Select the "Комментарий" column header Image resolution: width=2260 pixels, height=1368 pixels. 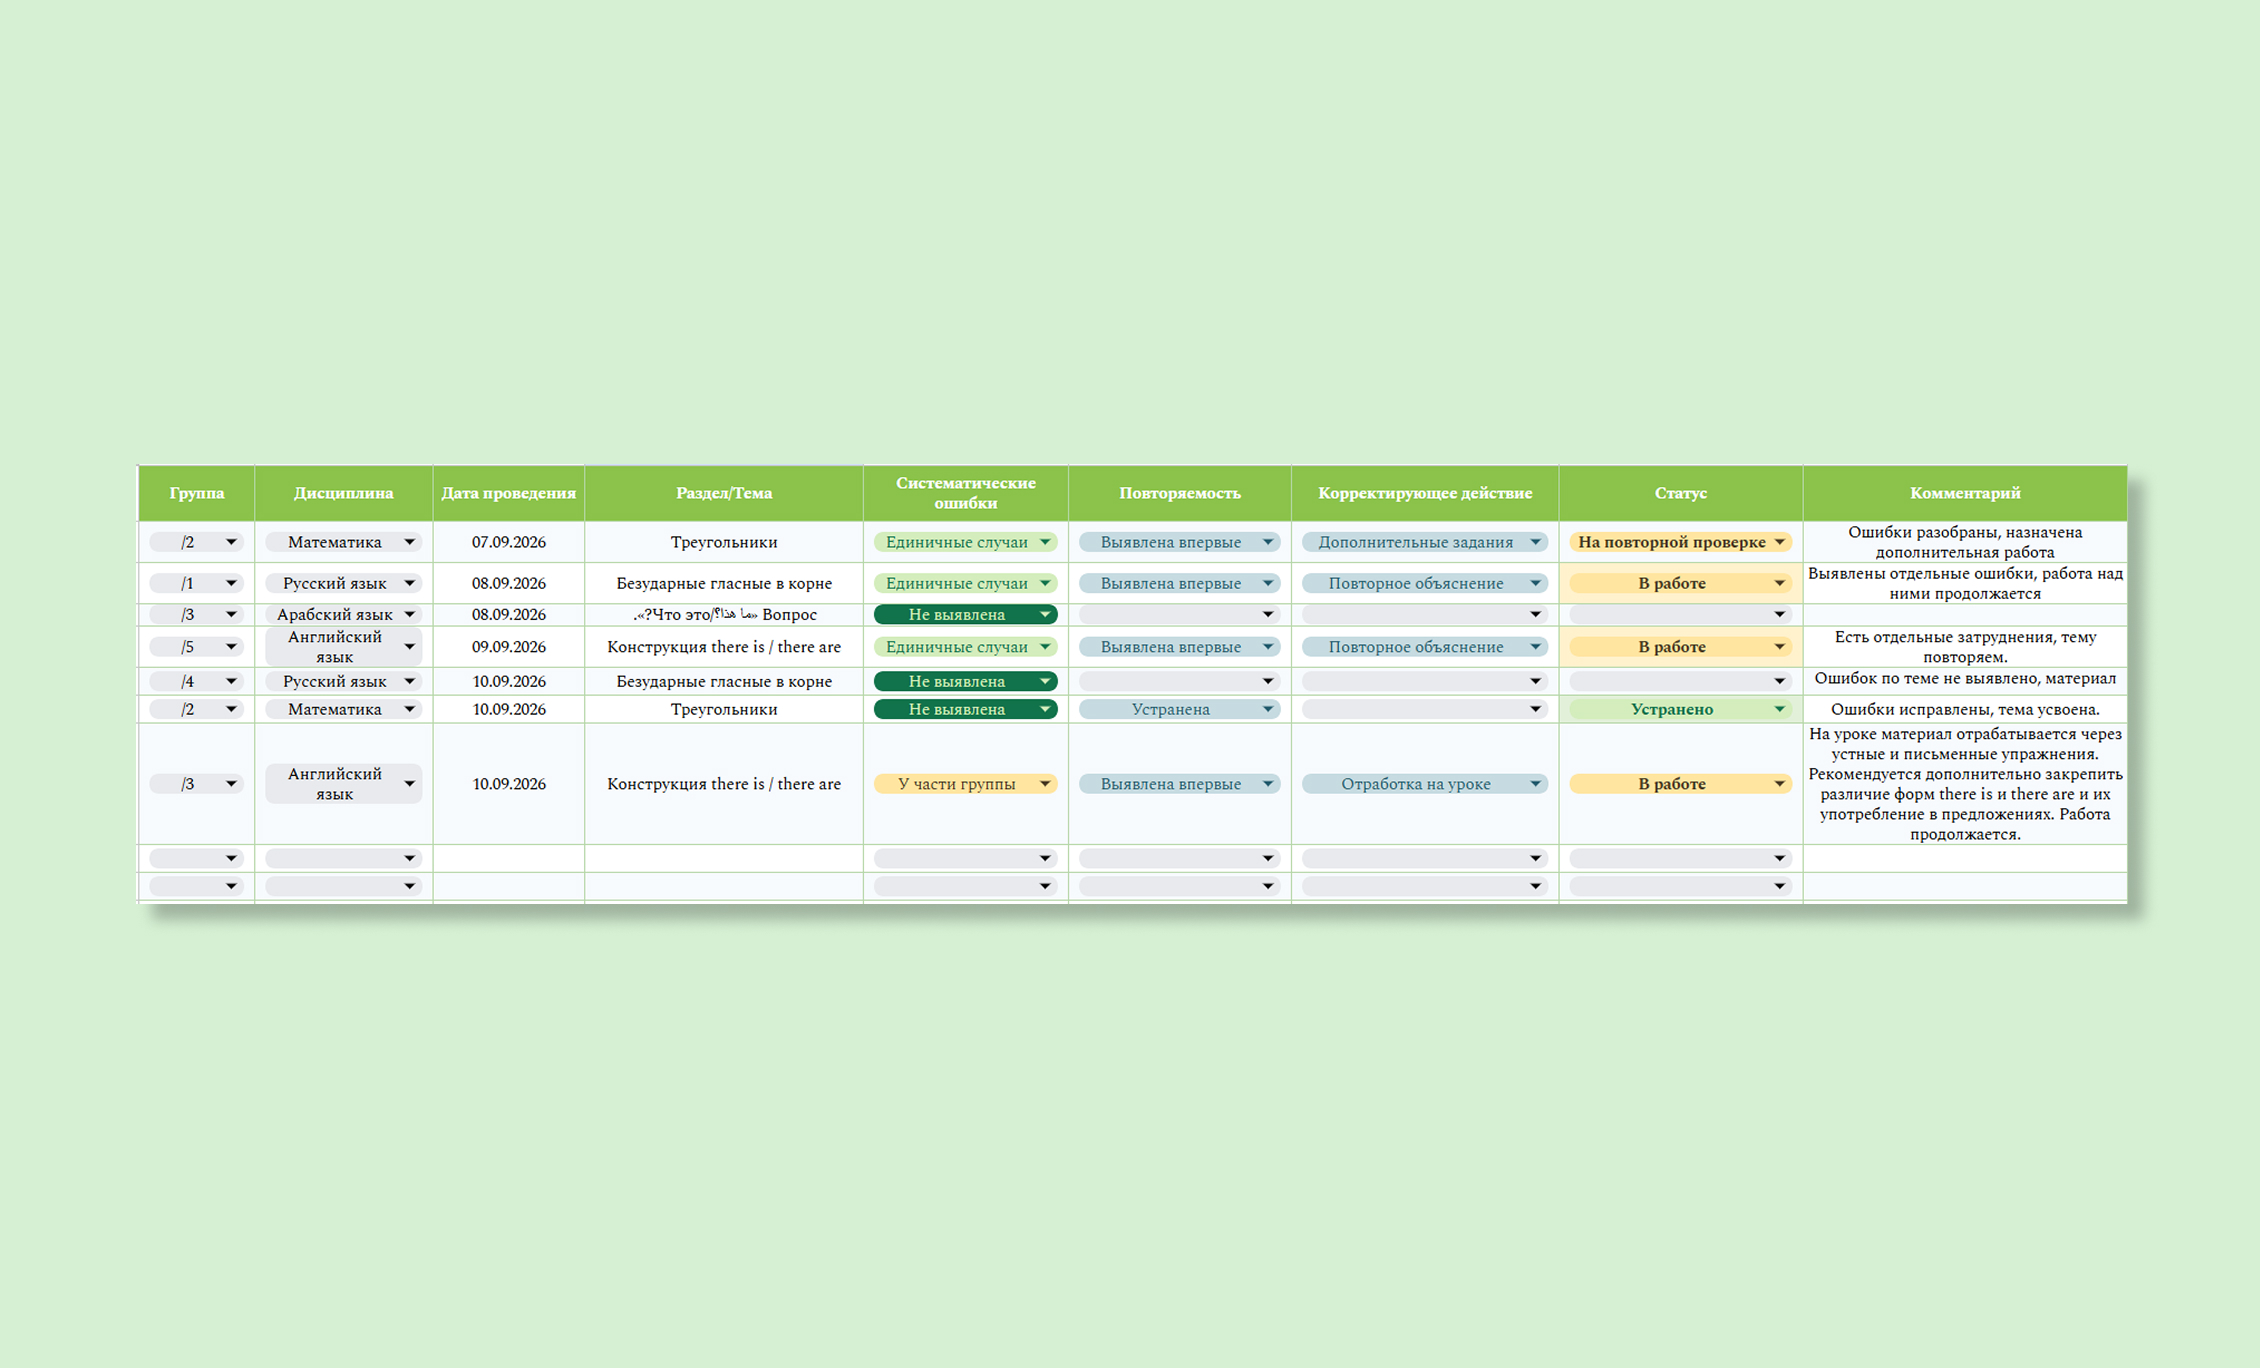tap(1965, 493)
